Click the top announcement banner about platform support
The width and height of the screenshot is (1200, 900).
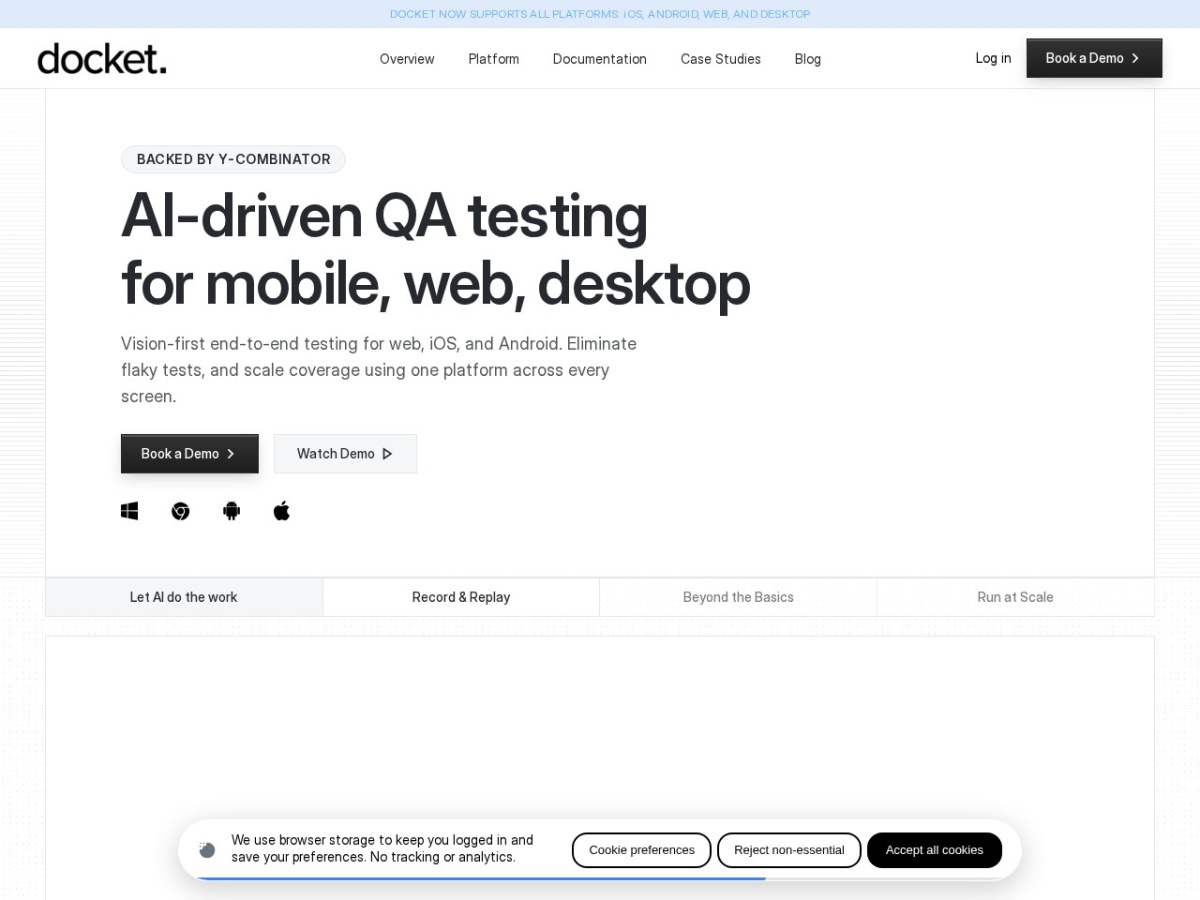pos(600,14)
